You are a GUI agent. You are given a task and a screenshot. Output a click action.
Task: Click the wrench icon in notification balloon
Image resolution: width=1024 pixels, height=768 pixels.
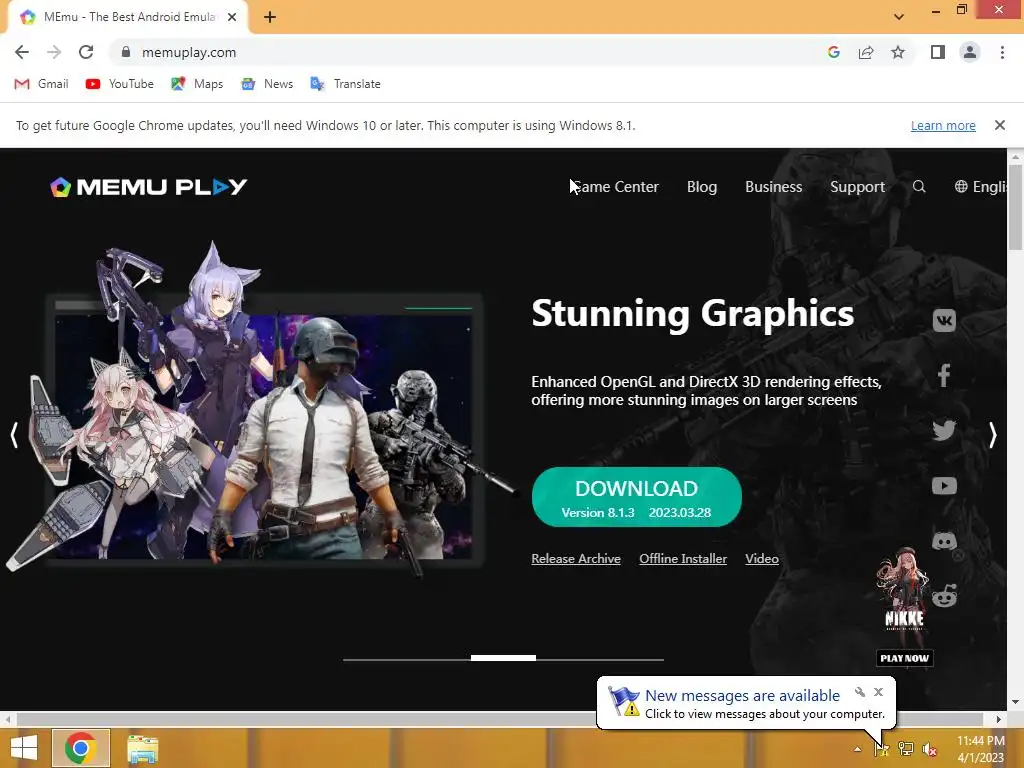coord(859,692)
